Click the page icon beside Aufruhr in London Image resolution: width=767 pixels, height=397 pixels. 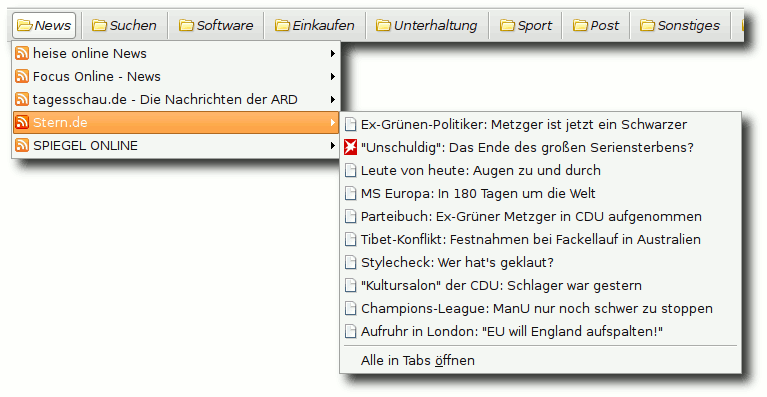[x=351, y=331]
